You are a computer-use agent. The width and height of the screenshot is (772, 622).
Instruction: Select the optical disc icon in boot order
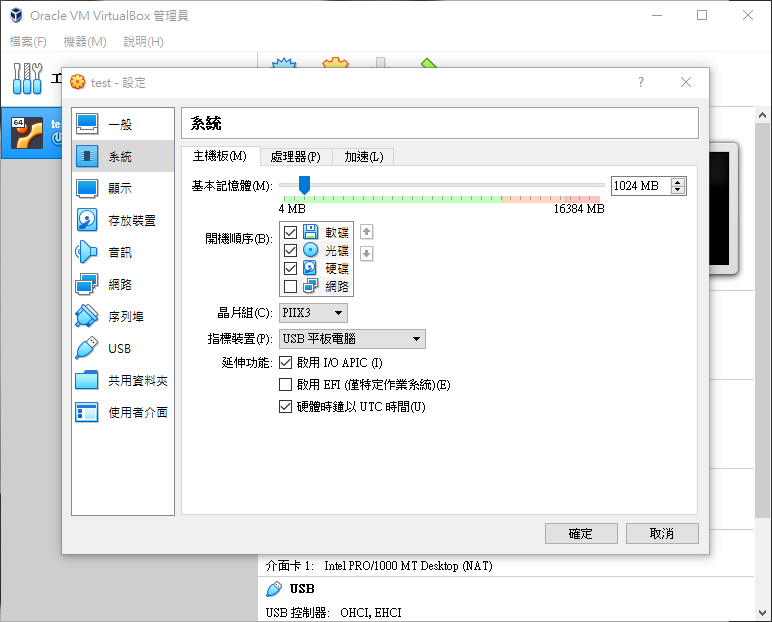pos(310,250)
